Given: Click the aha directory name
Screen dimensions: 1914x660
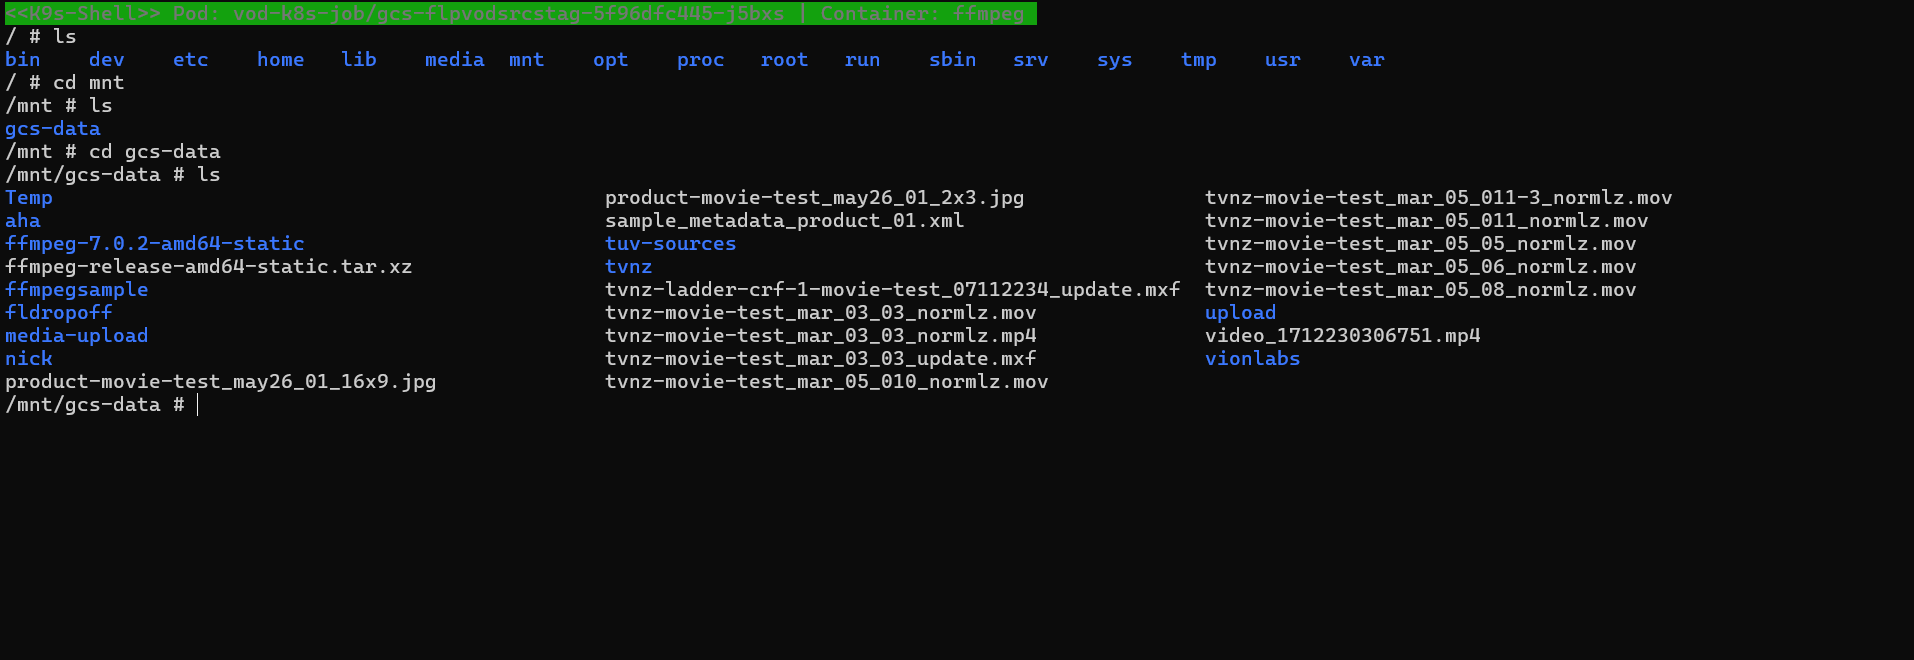Looking at the screenshot, I should 23,221.
